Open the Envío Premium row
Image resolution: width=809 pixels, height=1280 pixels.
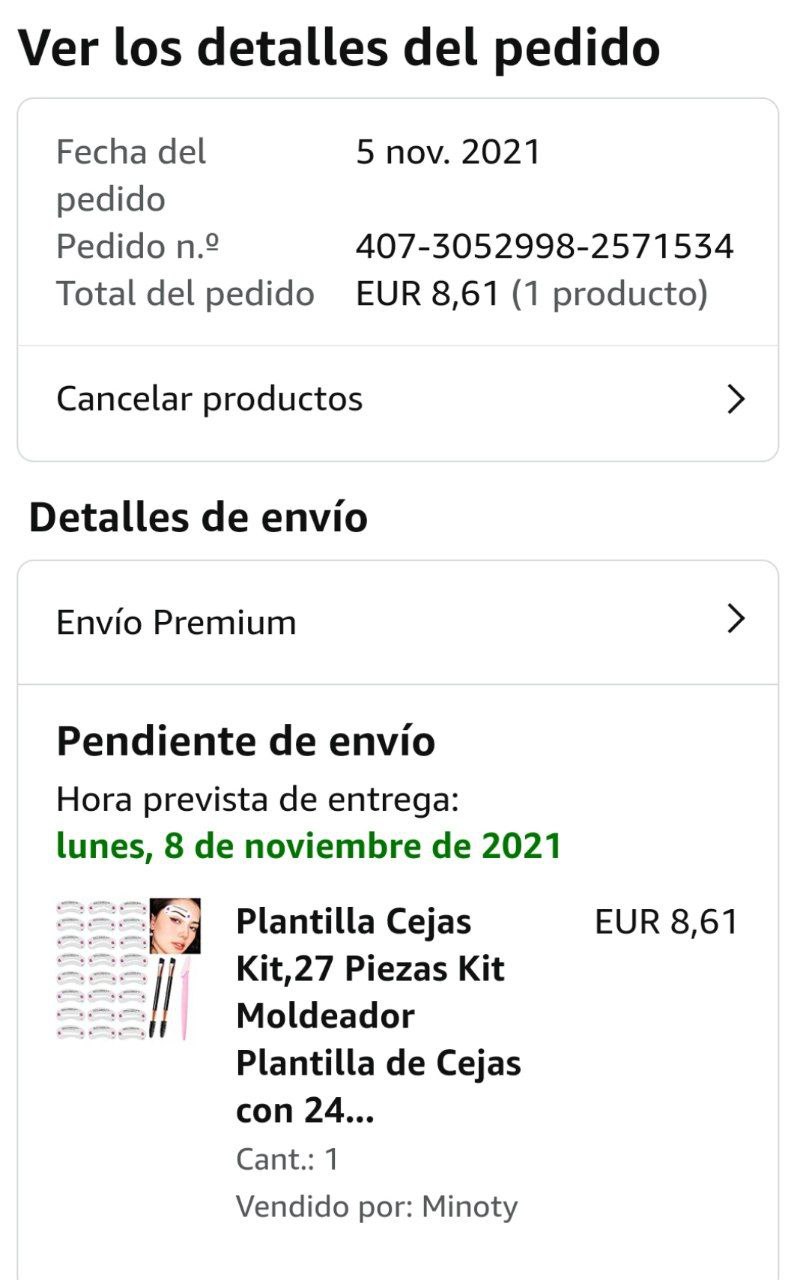(398, 623)
